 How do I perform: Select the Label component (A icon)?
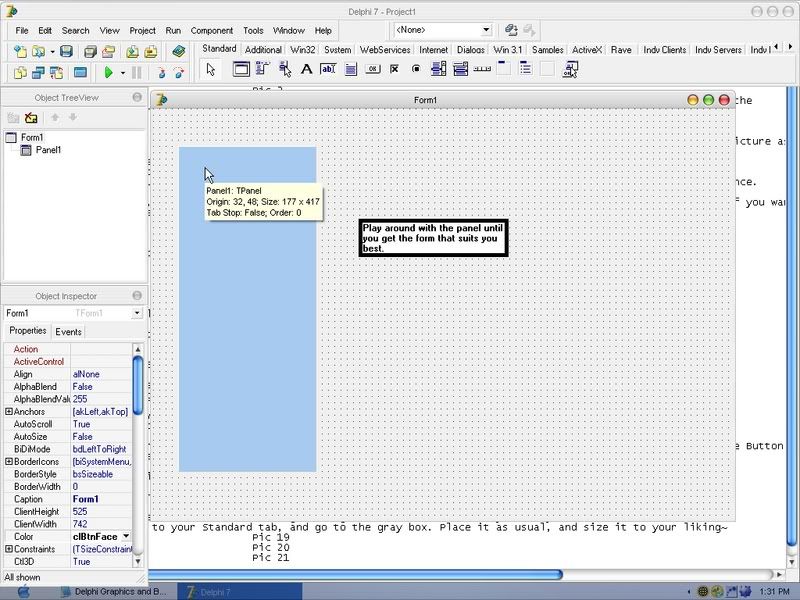point(307,70)
